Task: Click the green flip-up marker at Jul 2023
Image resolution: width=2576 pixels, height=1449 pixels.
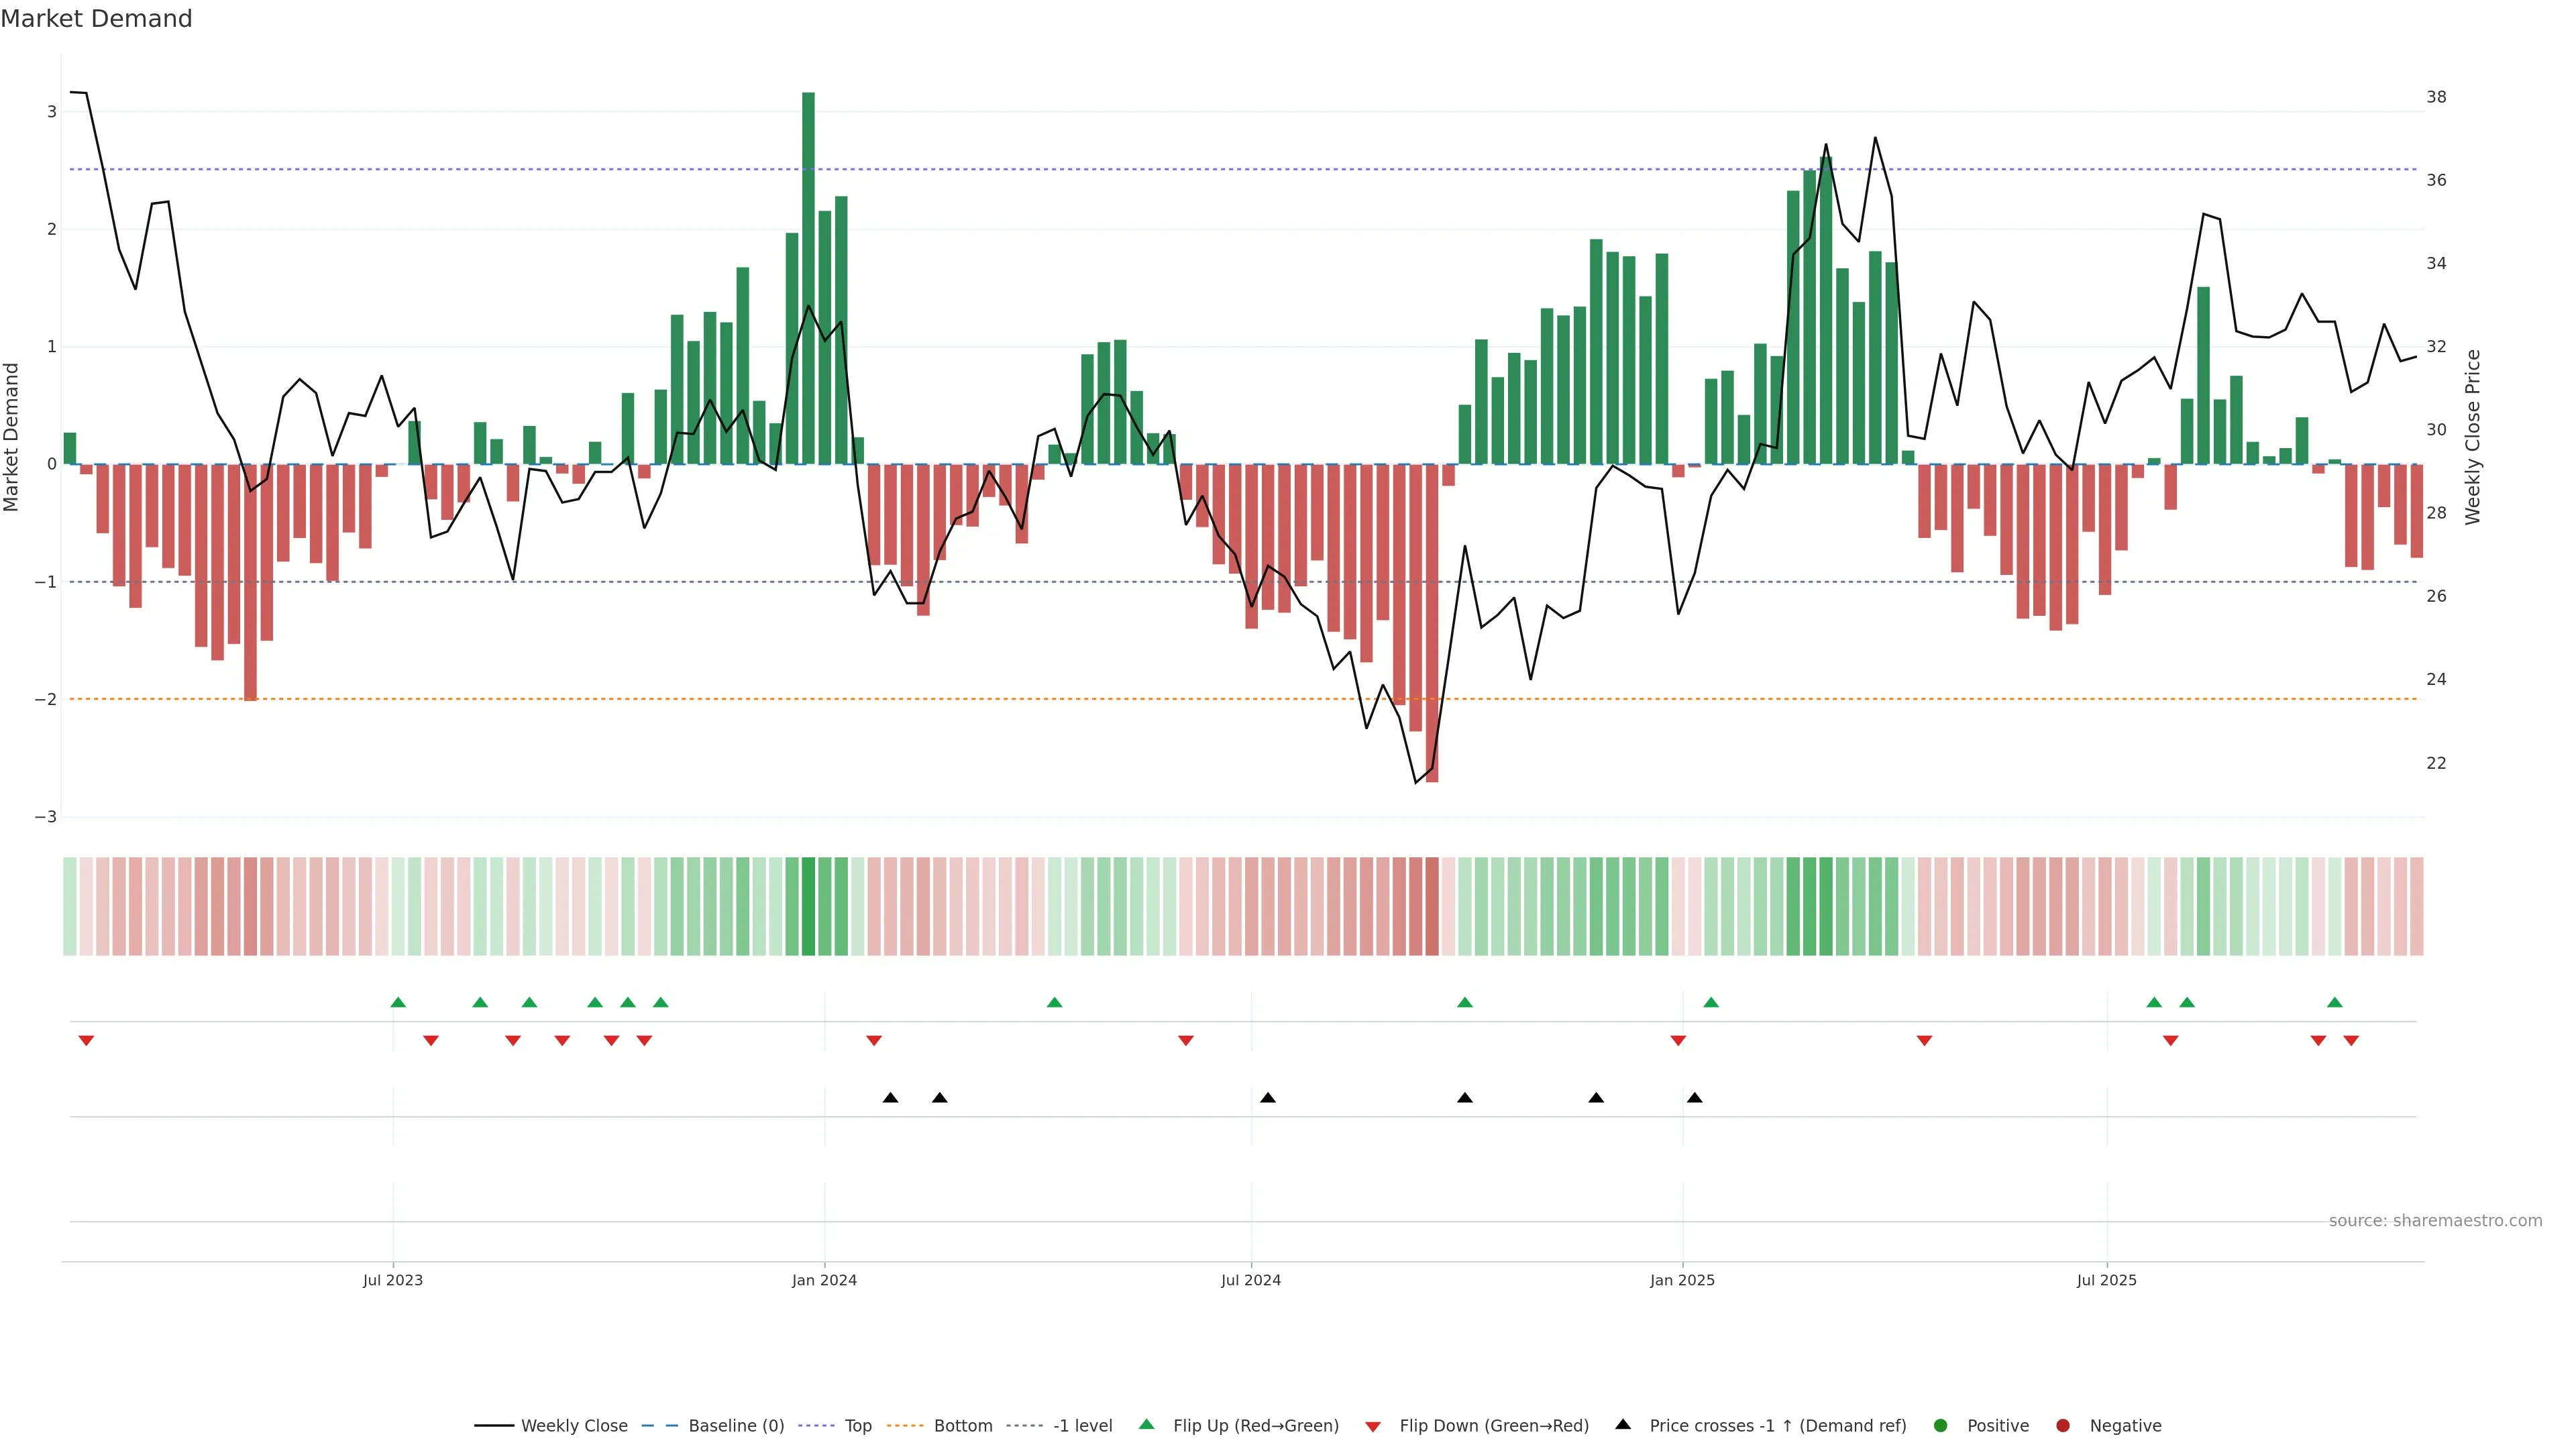Action: click(x=398, y=1002)
